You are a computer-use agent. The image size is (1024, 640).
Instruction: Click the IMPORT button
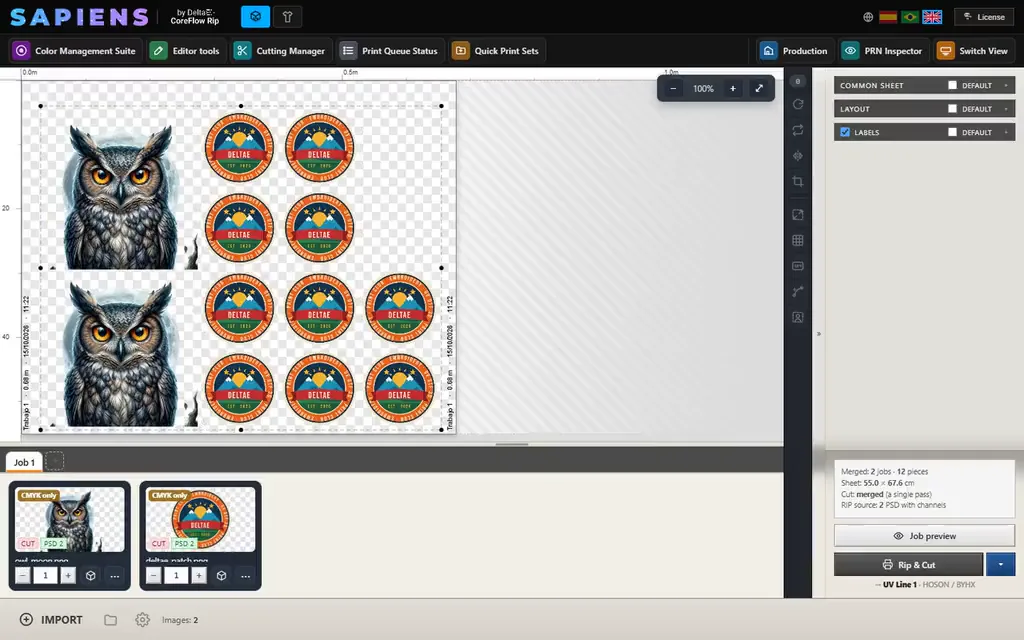(x=52, y=620)
